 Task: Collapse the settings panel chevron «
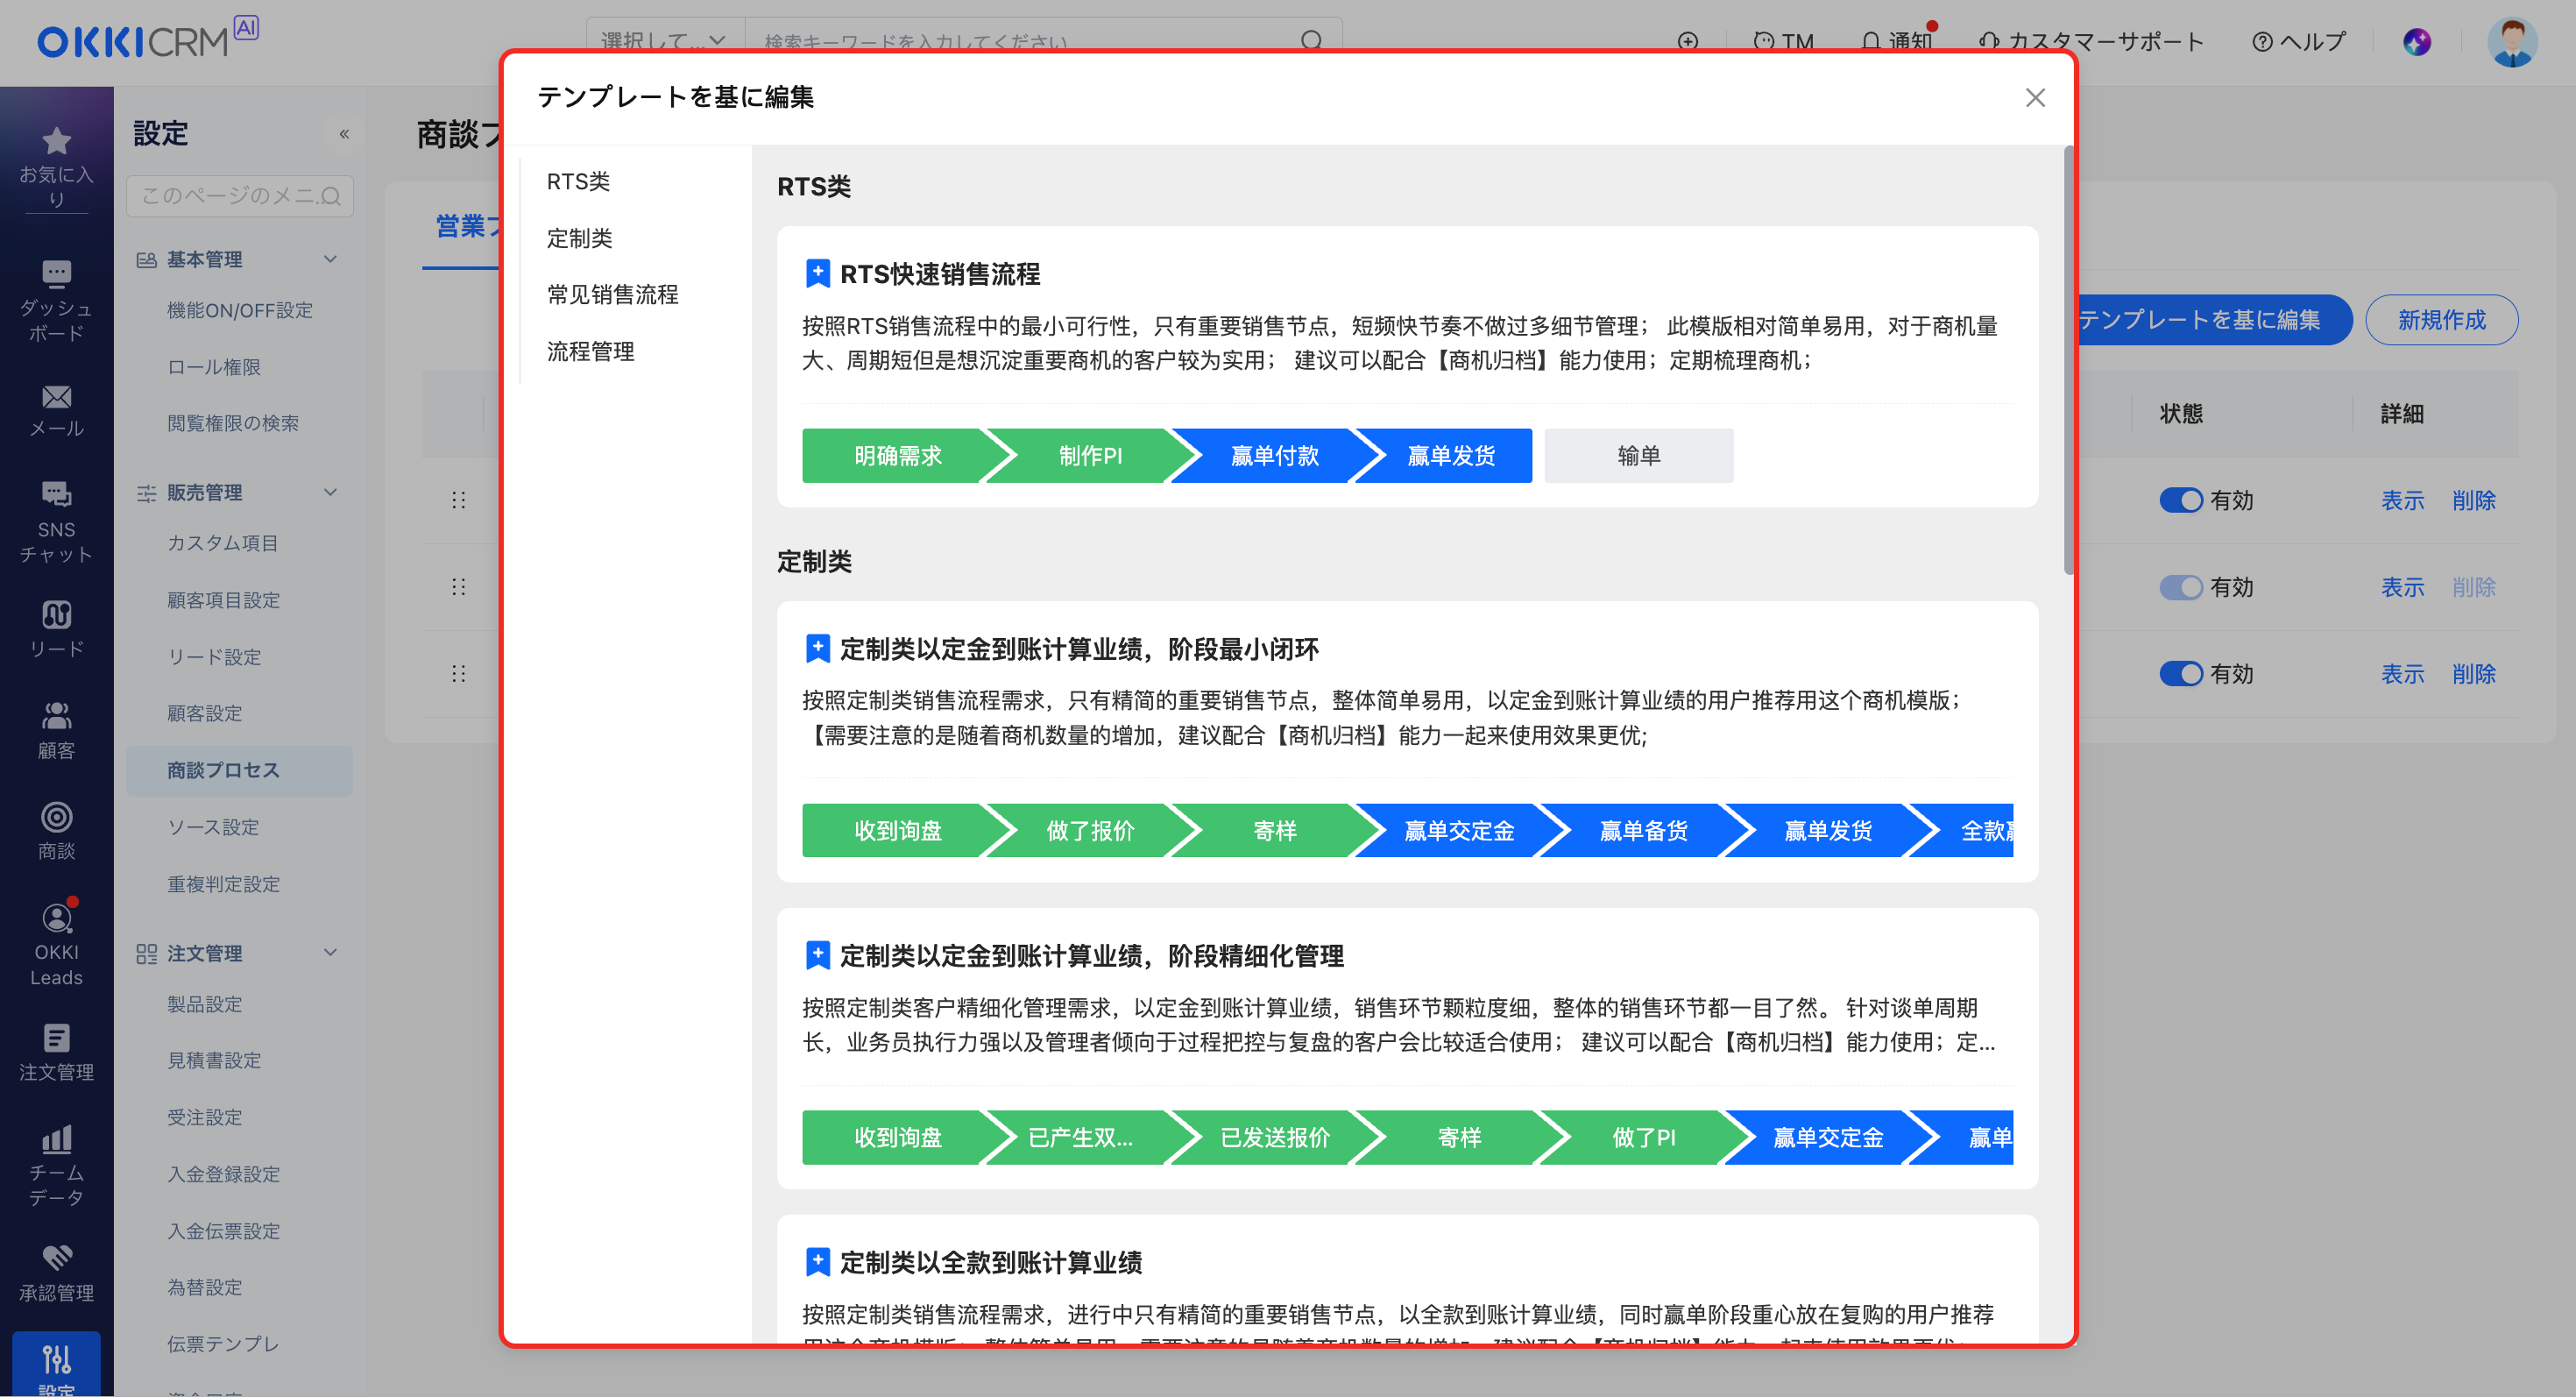(x=344, y=133)
